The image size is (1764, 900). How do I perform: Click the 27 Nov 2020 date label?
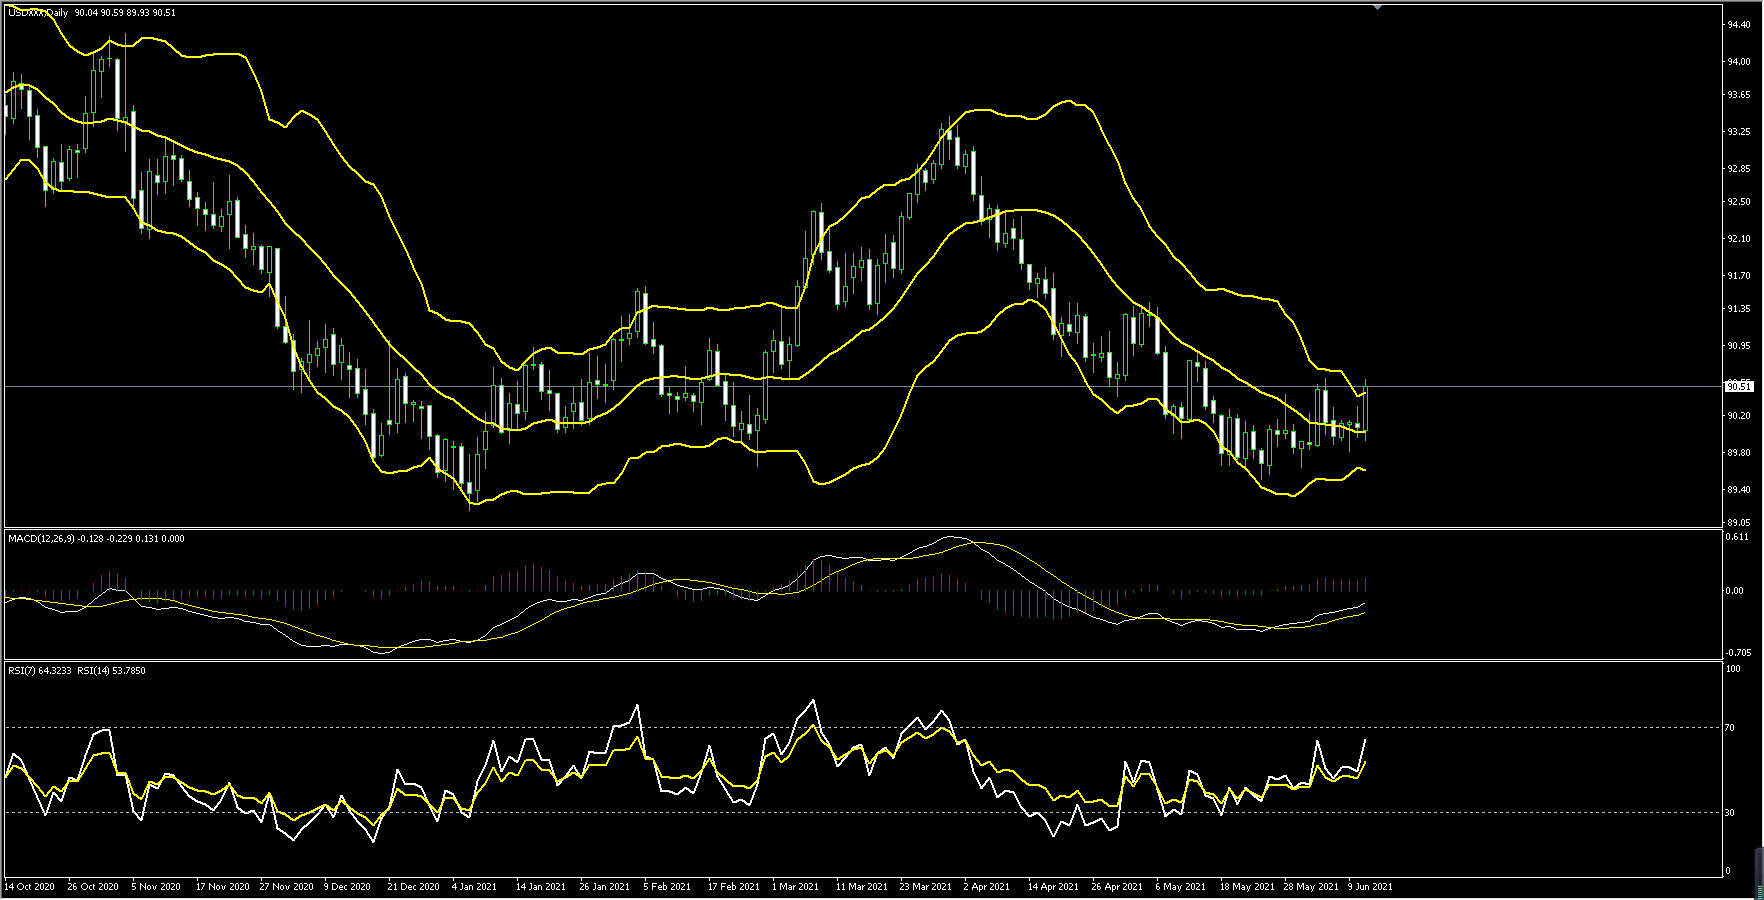tap(286, 887)
